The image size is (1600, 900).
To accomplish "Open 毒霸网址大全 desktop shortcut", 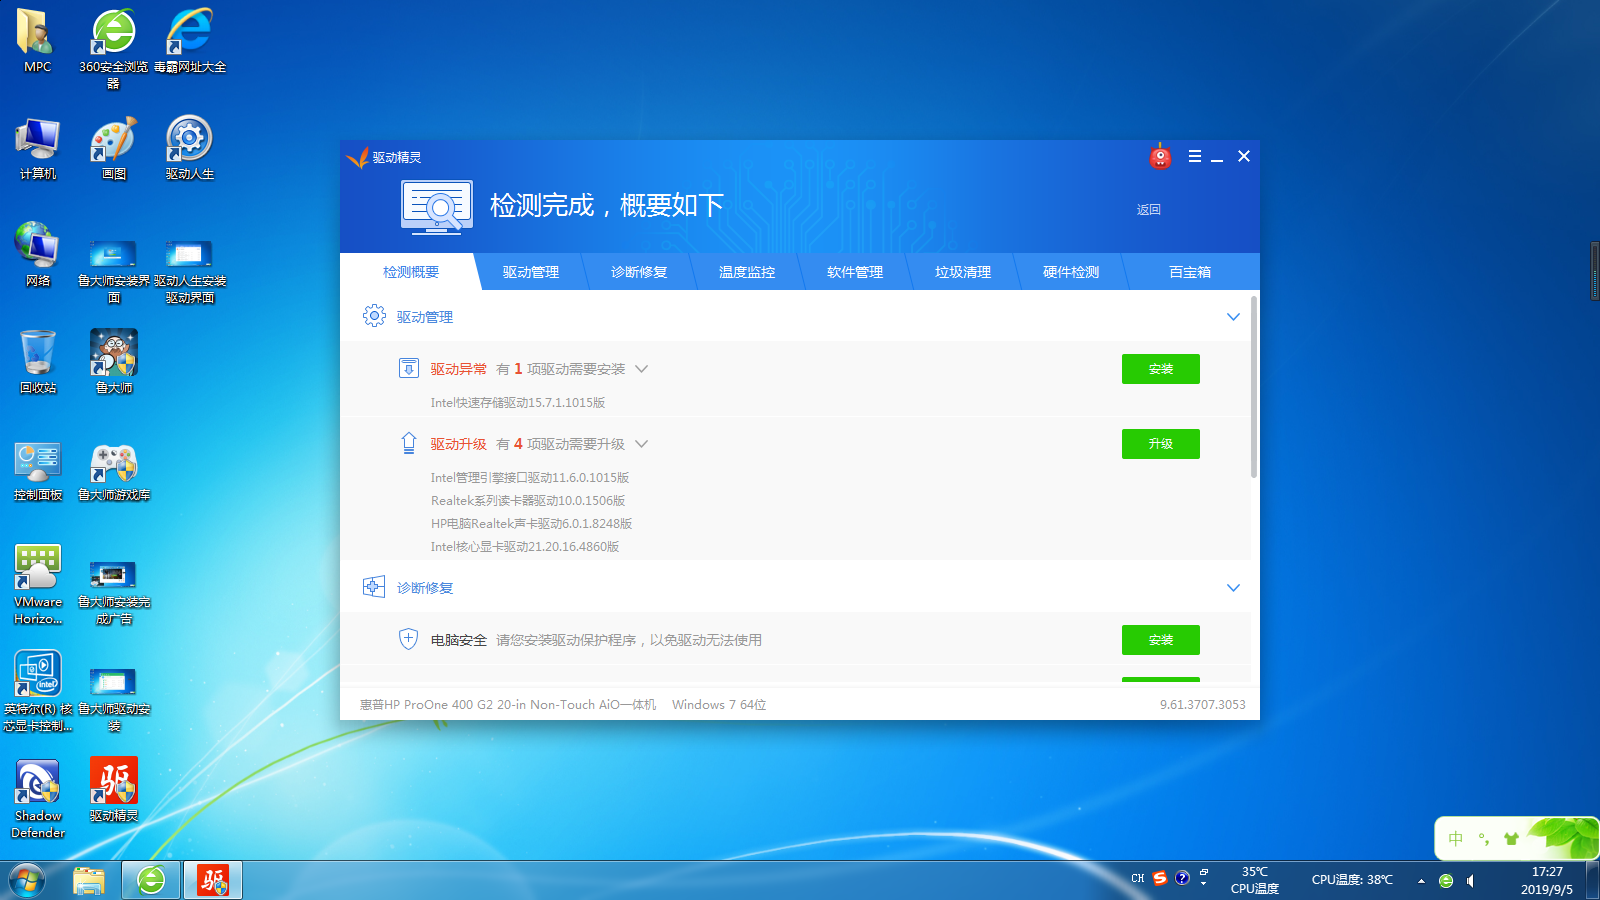I will click(x=189, y=40).
